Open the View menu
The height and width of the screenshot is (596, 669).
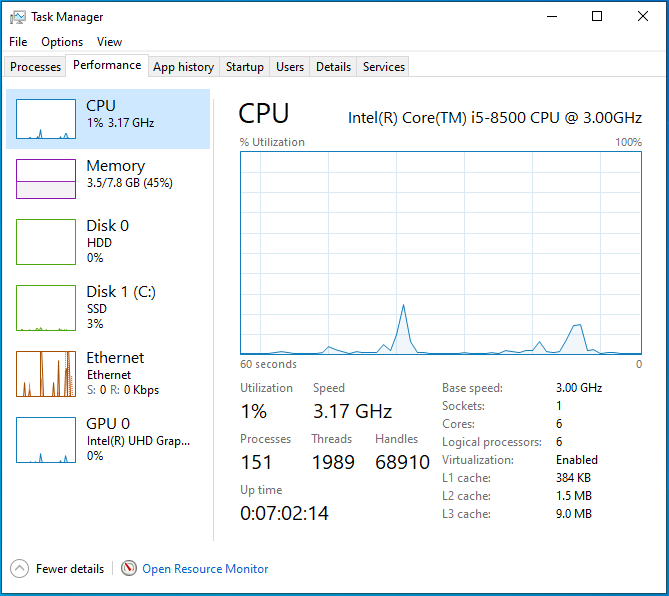coord(109,42)
